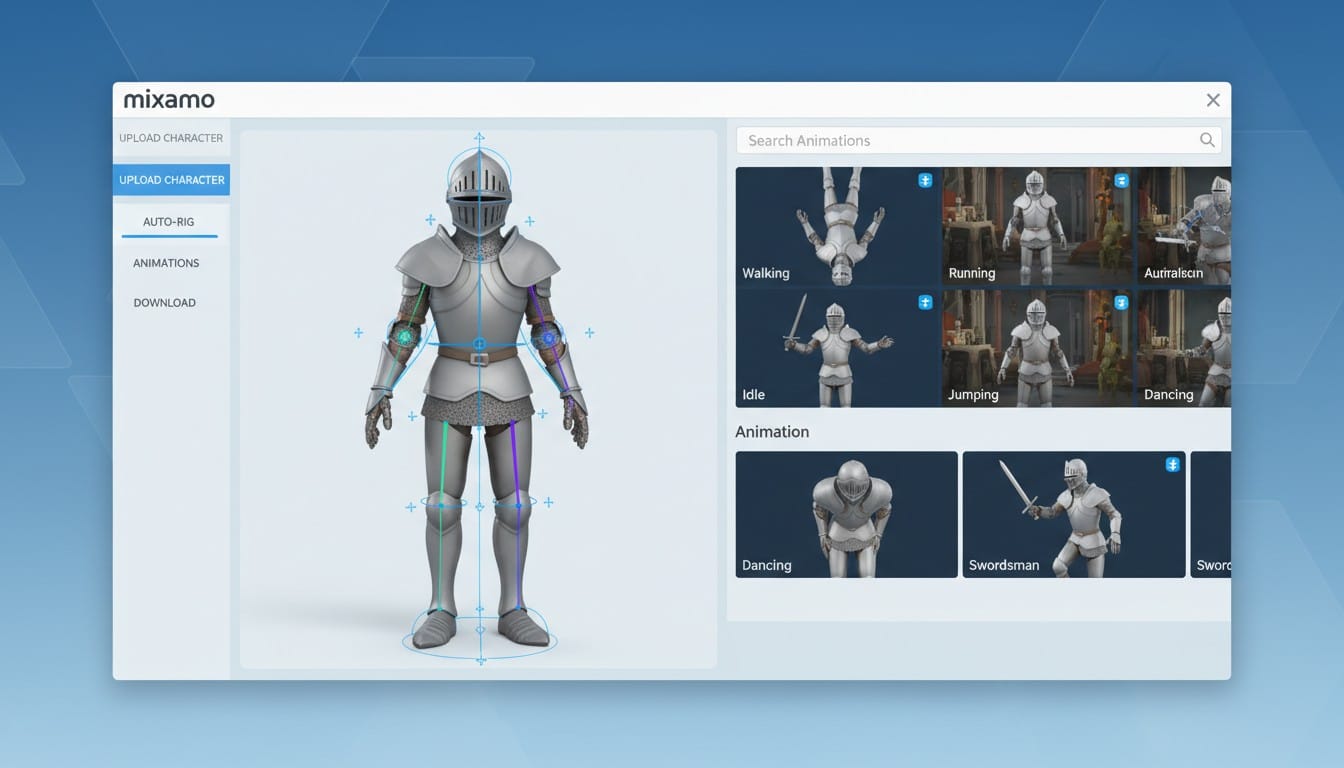Open the Dancing thumbnail below the Animation heading
The height and width of the screenshot is (768, 1344).
click(x=846, y=514)
